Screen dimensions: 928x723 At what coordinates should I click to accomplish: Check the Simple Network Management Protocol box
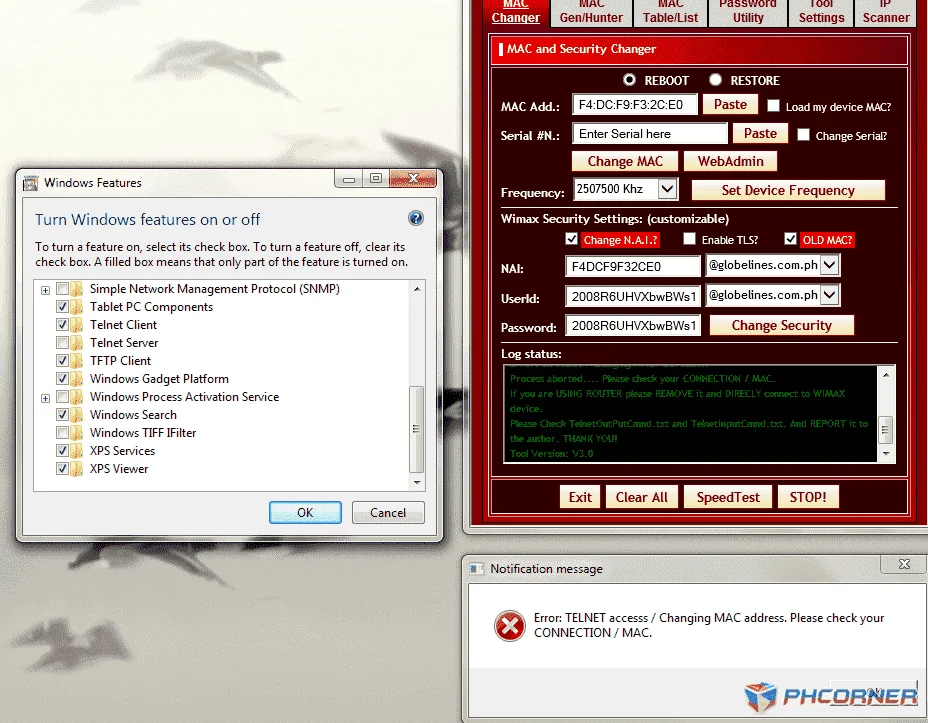pyautogui.click(x=62, y=289)
